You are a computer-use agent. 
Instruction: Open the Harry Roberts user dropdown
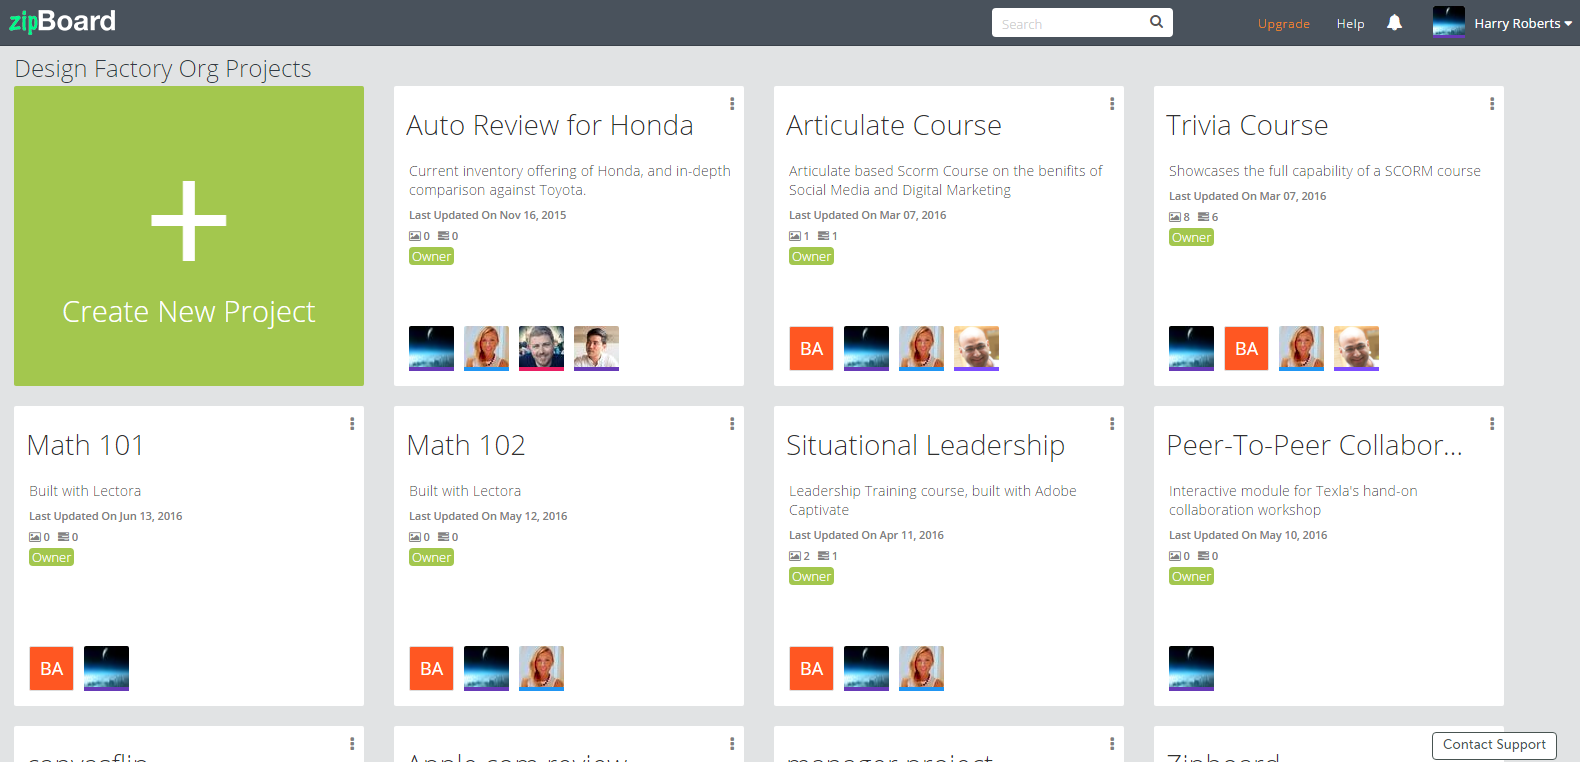[x=1523, y=23]
